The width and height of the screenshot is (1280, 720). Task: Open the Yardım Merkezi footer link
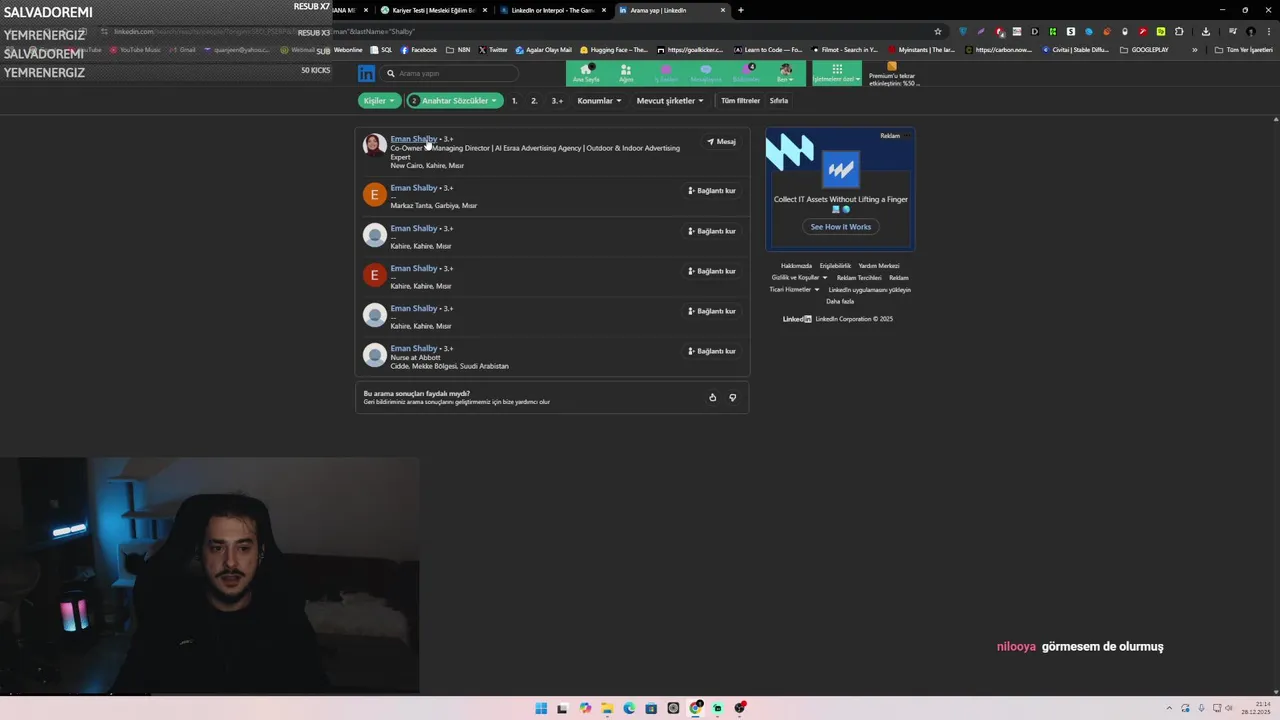(879, 266)
